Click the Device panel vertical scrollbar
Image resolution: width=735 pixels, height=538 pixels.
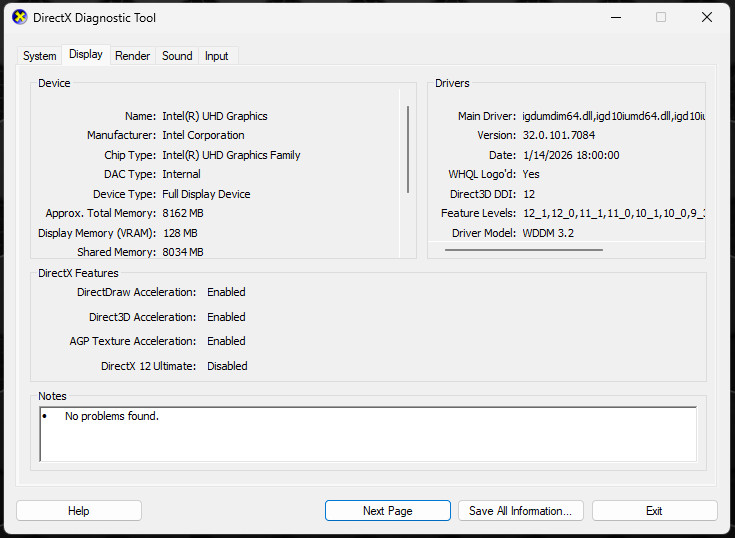408,149
